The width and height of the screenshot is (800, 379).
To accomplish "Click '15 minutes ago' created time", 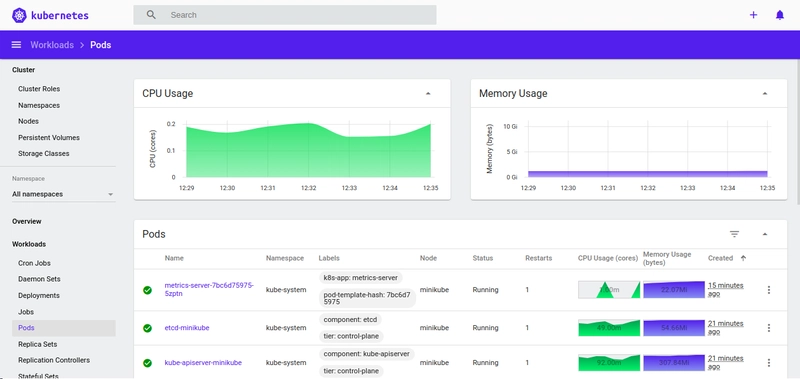I will [x=726, y=290].
